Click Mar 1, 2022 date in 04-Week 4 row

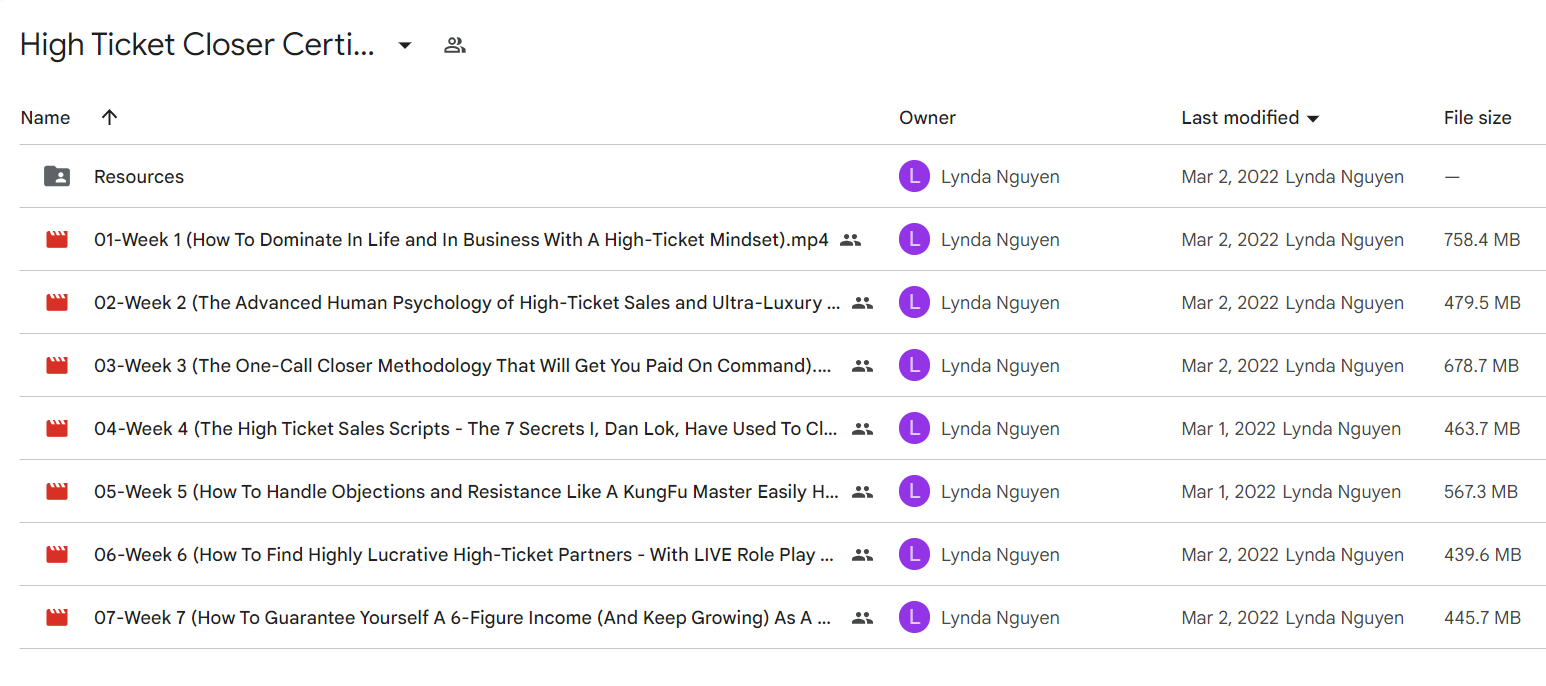pos(1229,429)
